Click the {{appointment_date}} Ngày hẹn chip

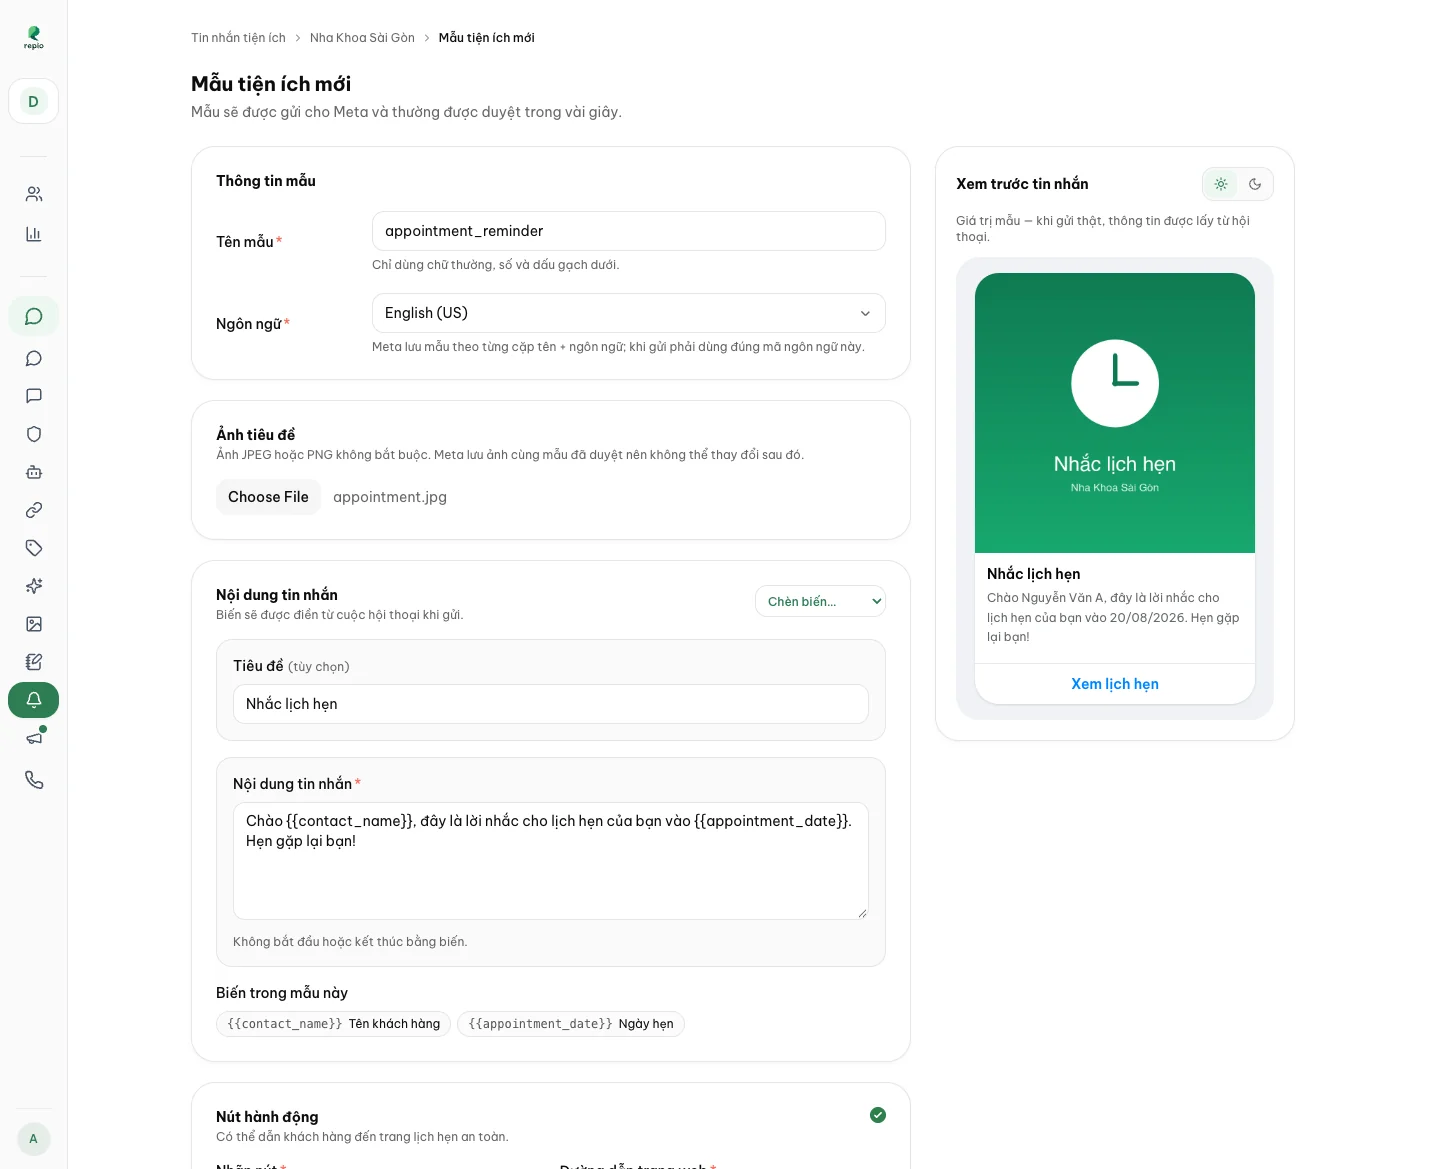pos(571,1024)
